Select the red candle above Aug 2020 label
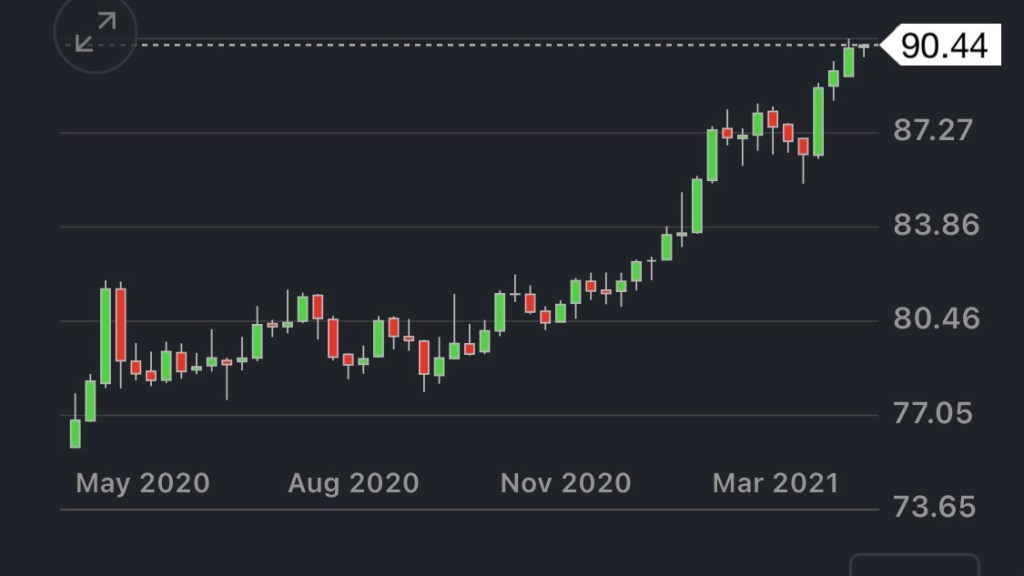Screen dimensions: 1024x576 coord(333,338)
